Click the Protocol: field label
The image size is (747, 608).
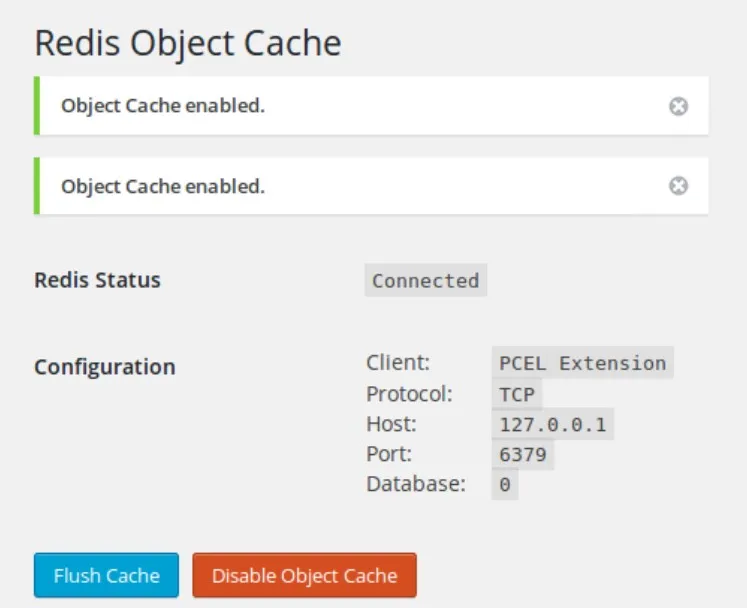(409, 394)
